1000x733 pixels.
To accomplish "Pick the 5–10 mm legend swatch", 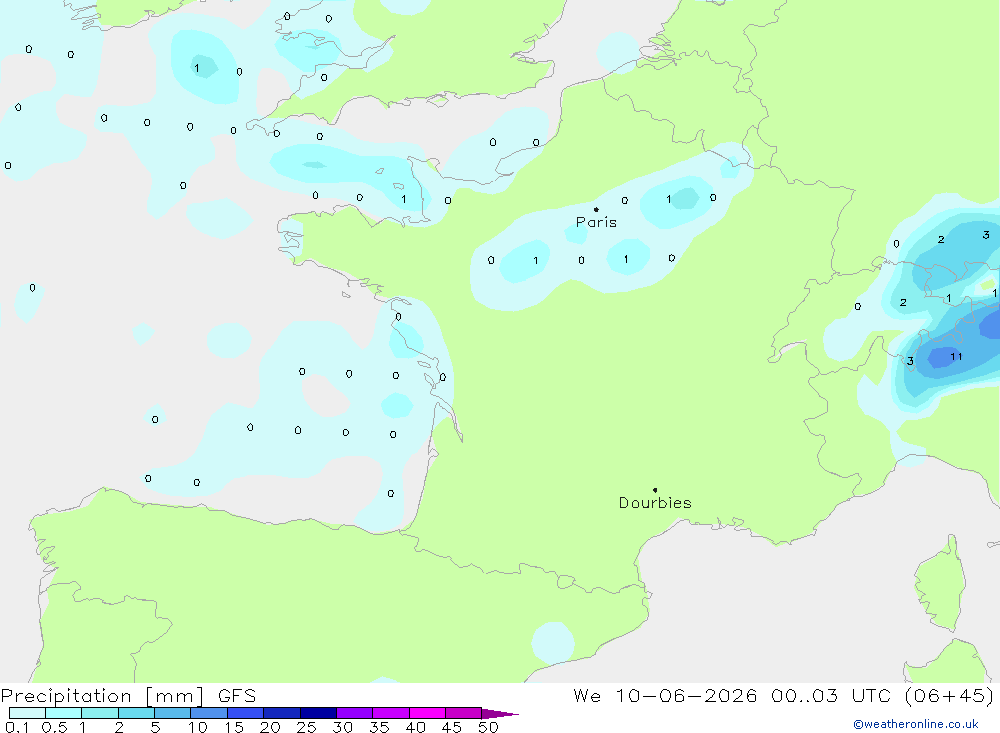I will click(172, 713).
